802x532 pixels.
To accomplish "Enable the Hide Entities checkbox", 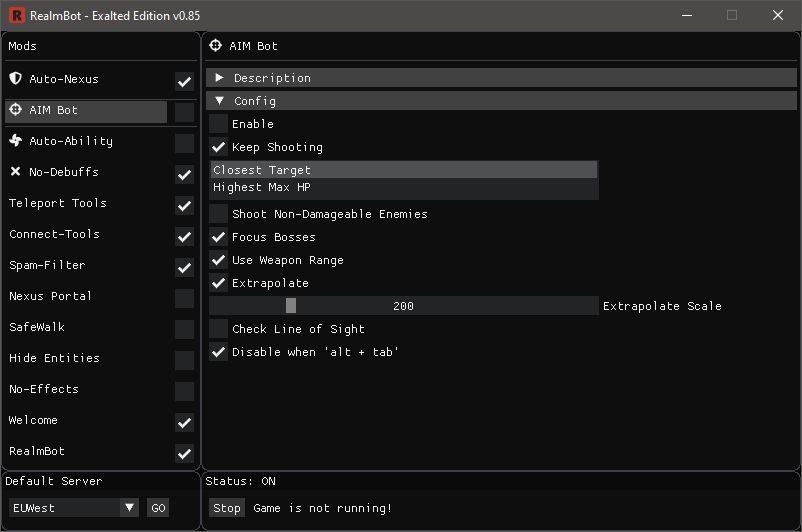I will [x=184, y=361].
